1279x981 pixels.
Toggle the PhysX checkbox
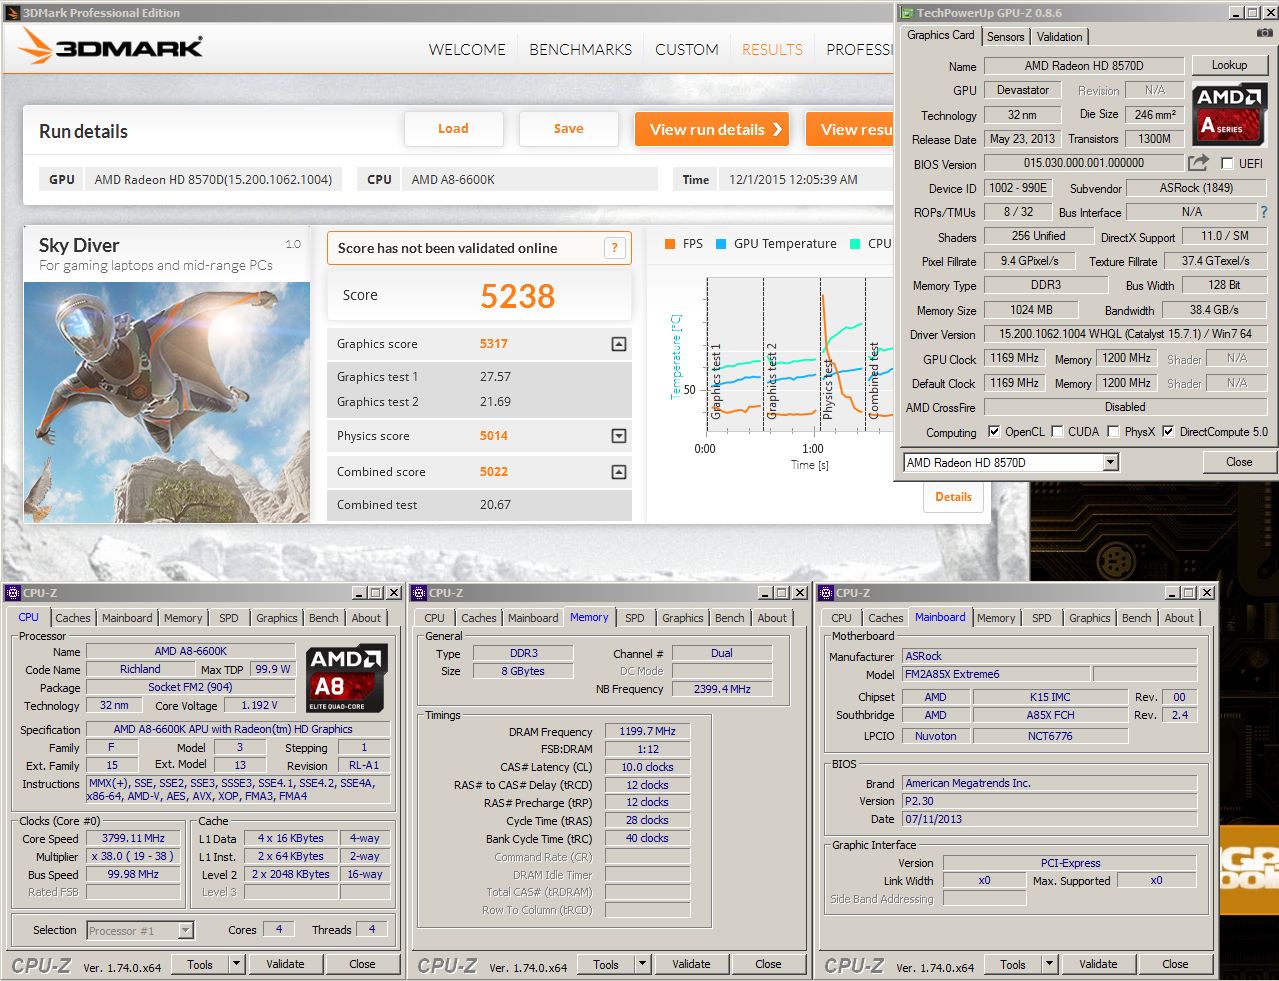coord(1113,432)
